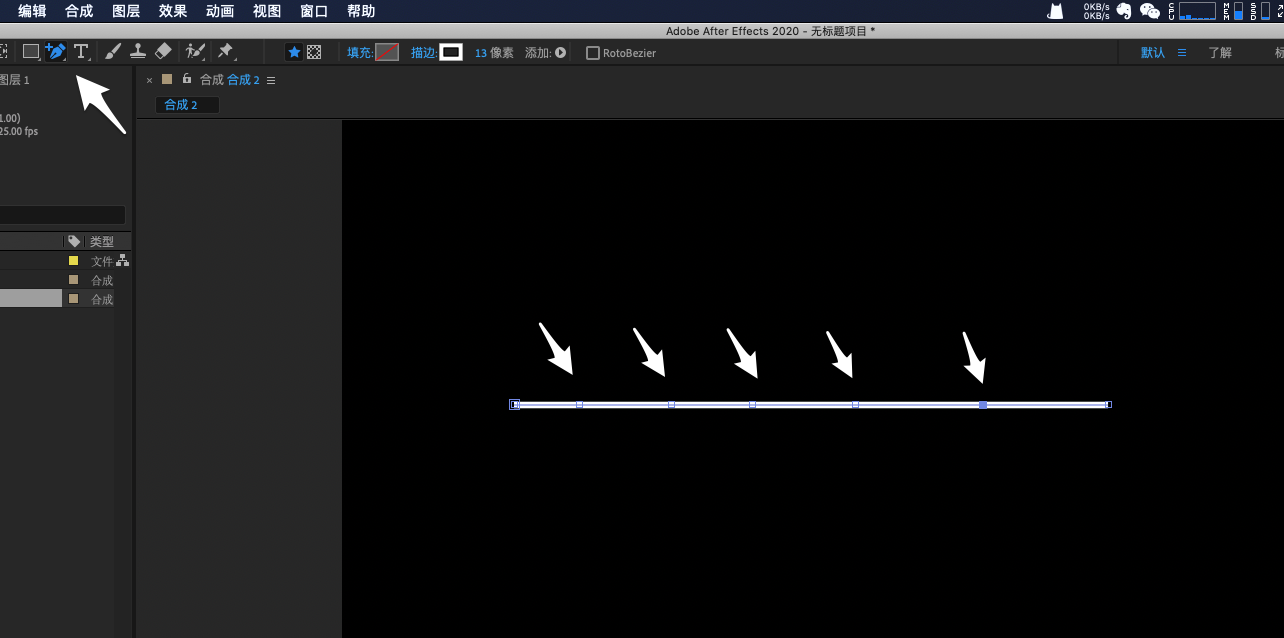Image resolution: width=1284 pixels, height=638 pixels.
Task: Open the 添加 add menu arrow
Action: coord(560,53)
